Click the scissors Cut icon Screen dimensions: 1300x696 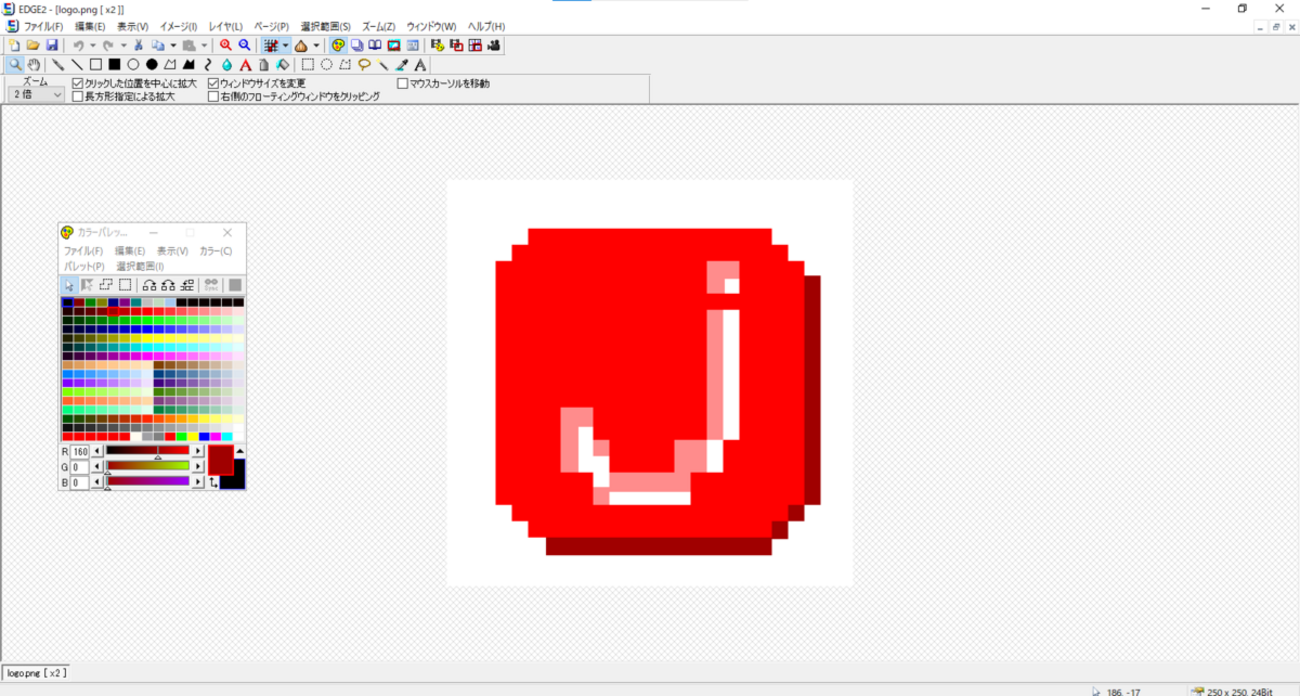[x=139, y=45]
